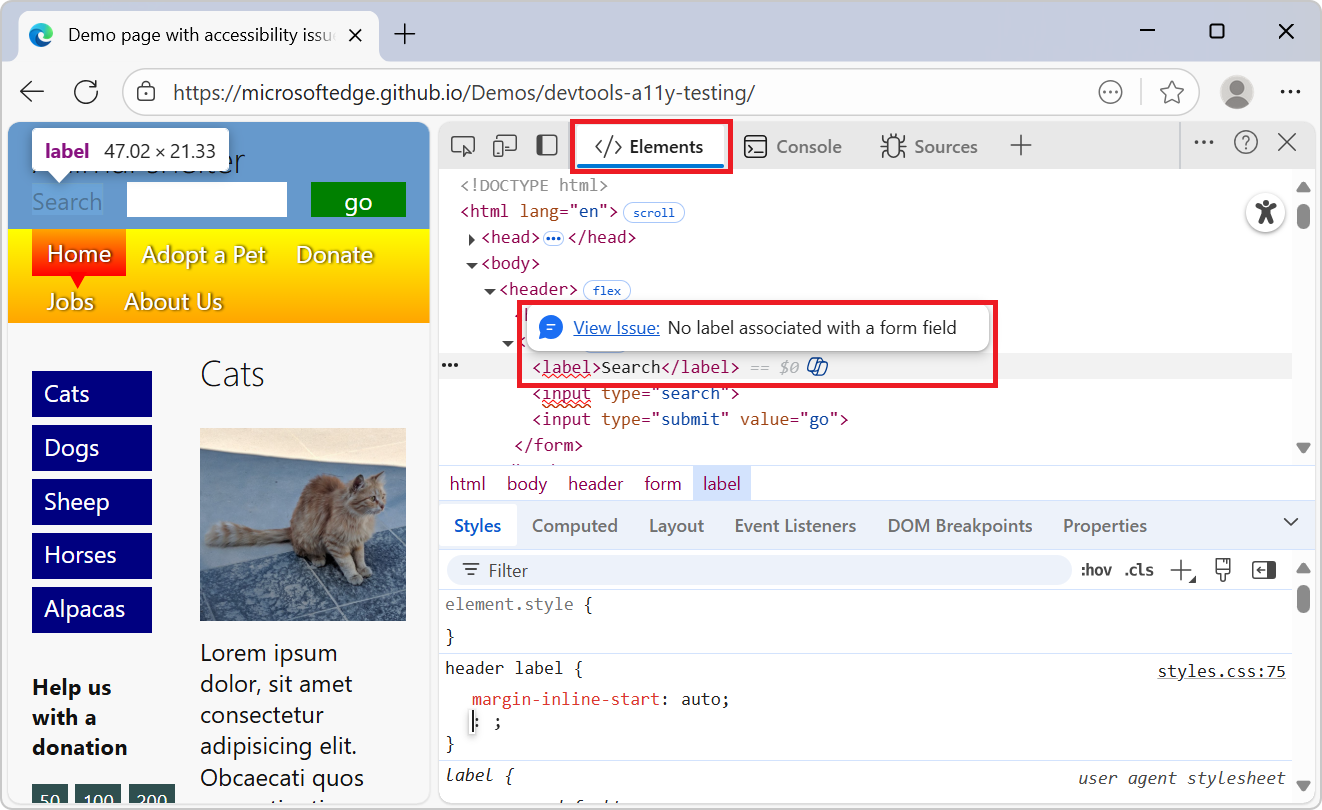Toggle the computed styles sidebar icon
This screenshot has height=810, width=1322.
coord(1263,570)
